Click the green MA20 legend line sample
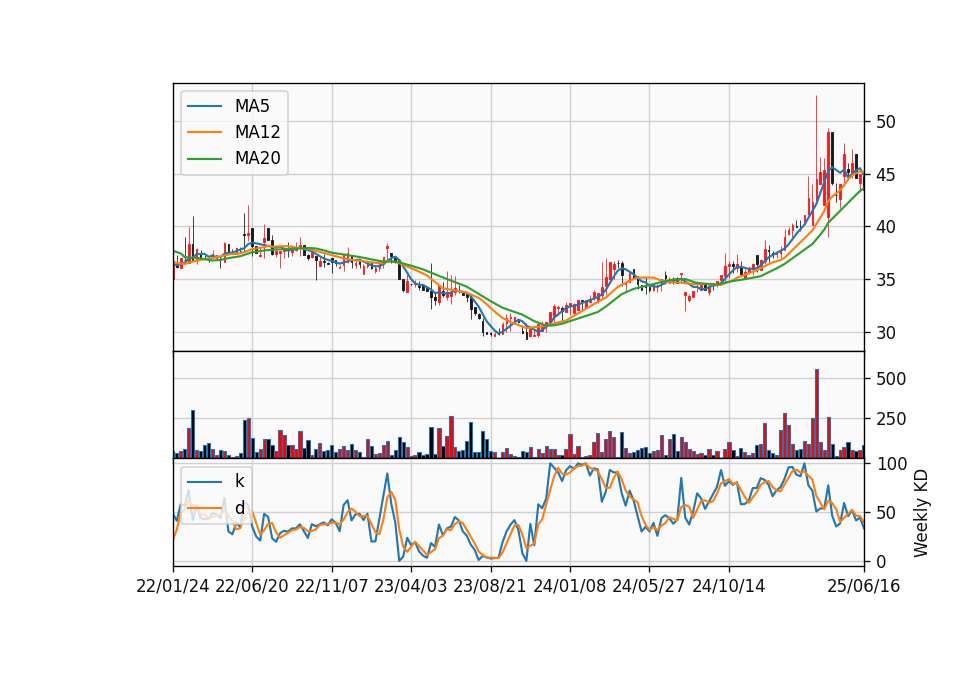The height and width of the screenshot is (690, 960). tap(204, 159)
